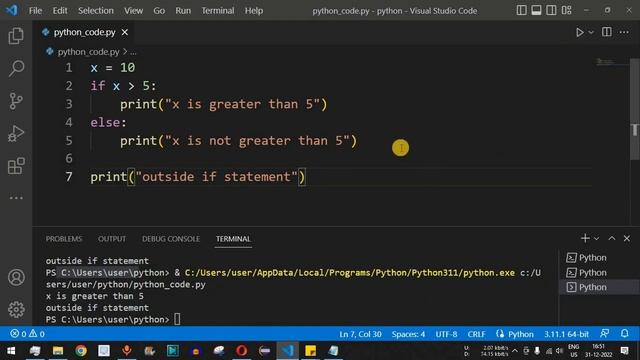Open the Extensions view
Screen dimensions: 640x360
click(16, 166)
